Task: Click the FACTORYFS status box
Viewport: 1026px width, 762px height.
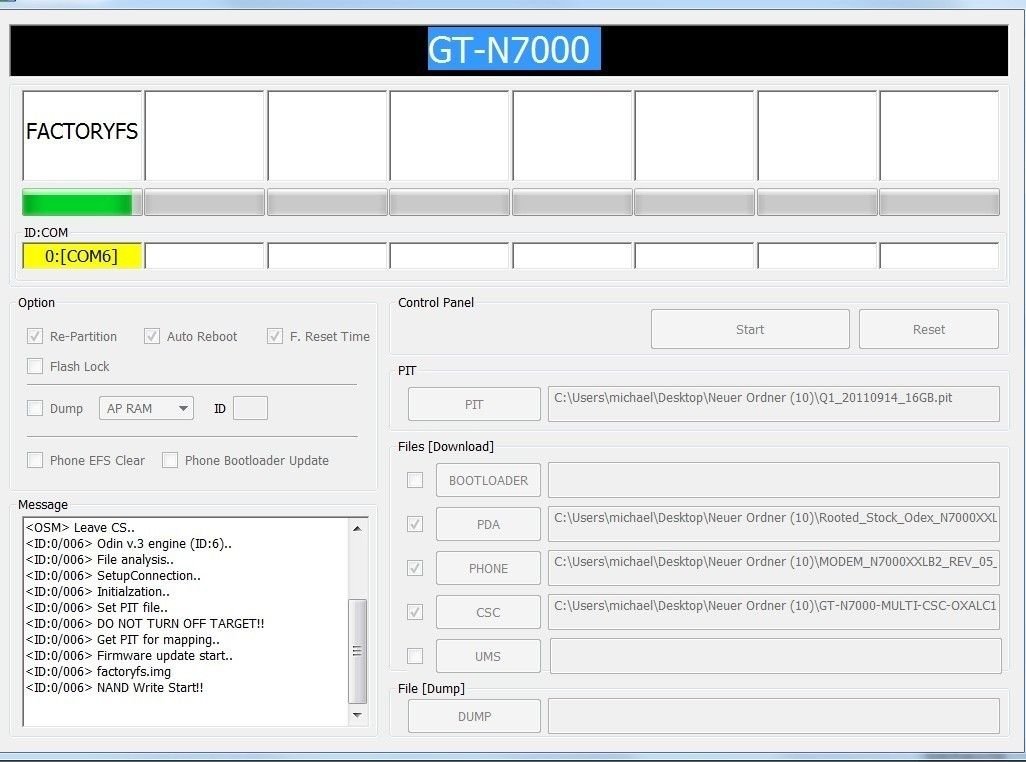Action: [82, 135]
